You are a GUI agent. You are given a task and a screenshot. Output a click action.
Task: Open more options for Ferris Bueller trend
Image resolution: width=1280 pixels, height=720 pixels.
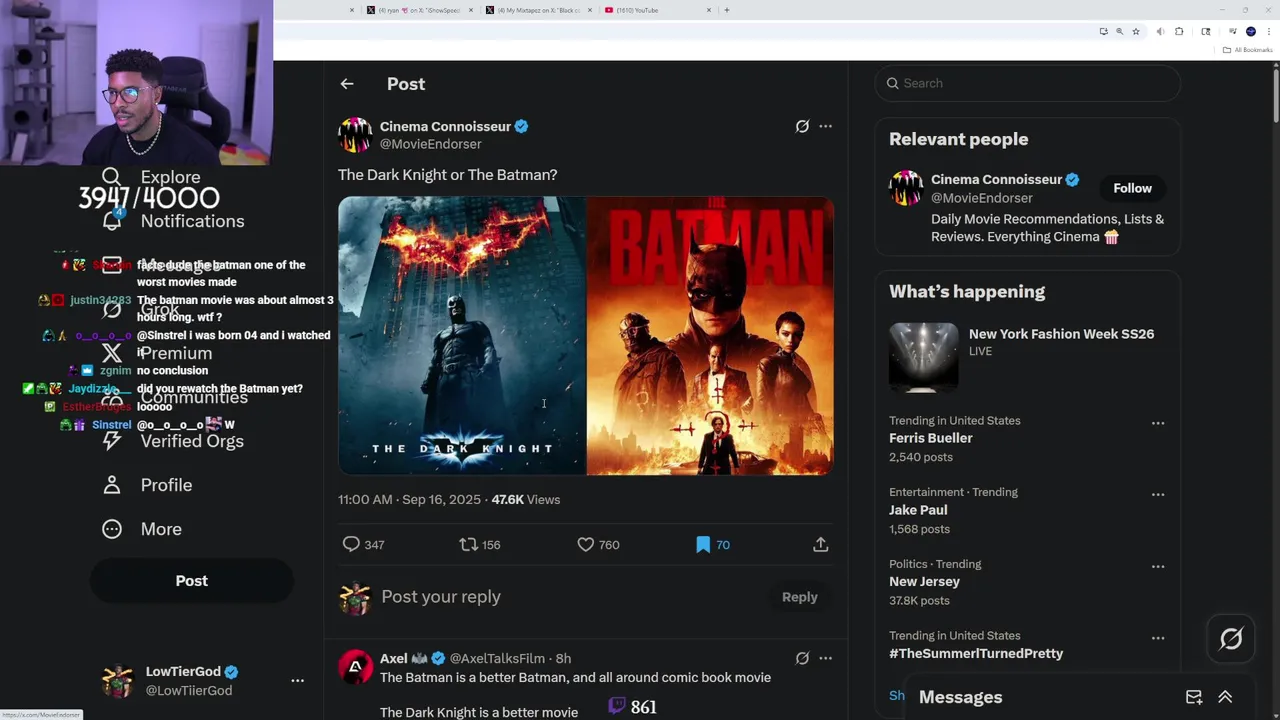click(x=1158, y=423)
